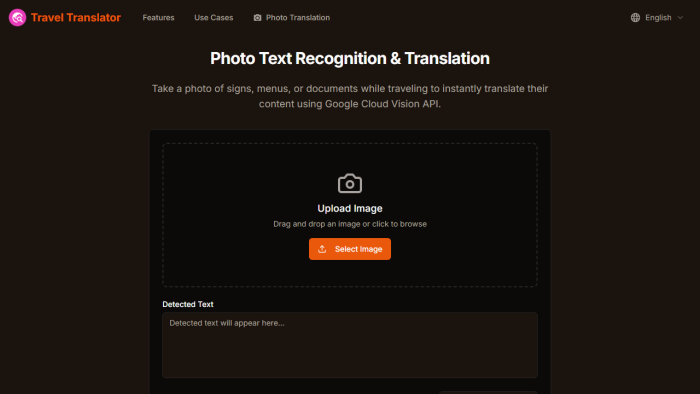Click the camera icon beside Photo Translation

click(x=257, y=17)
